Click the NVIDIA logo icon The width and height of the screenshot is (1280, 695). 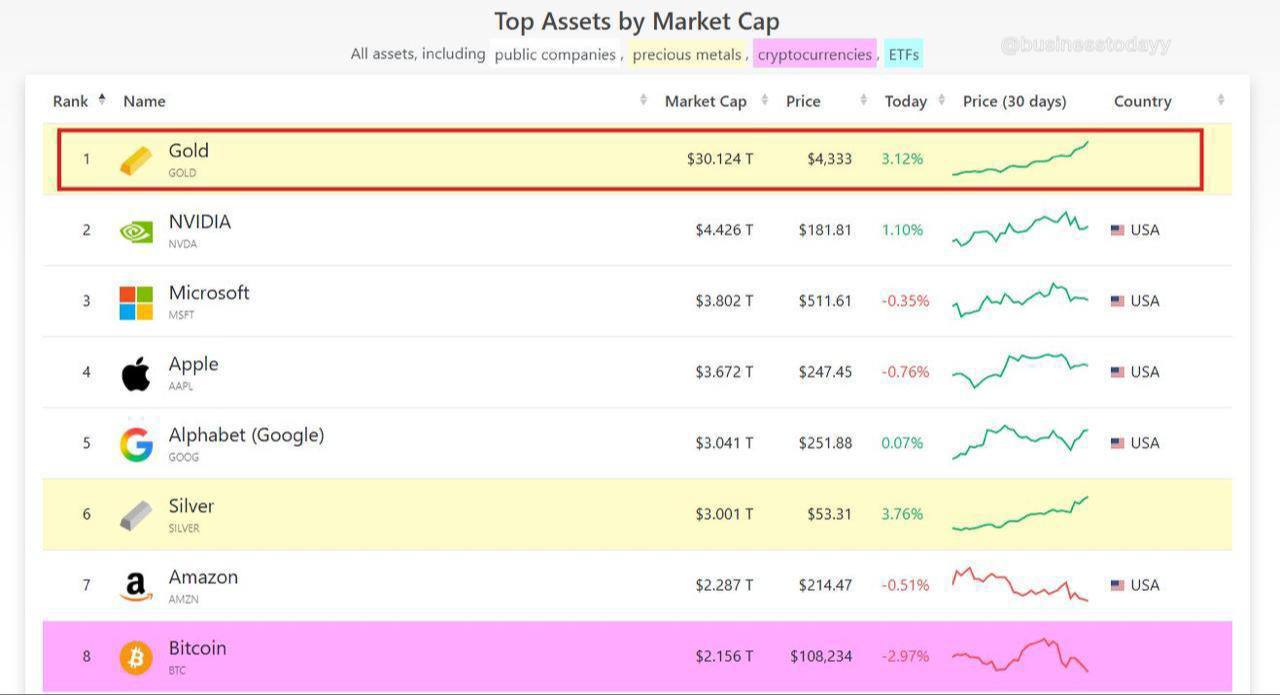tap(136, 231)
